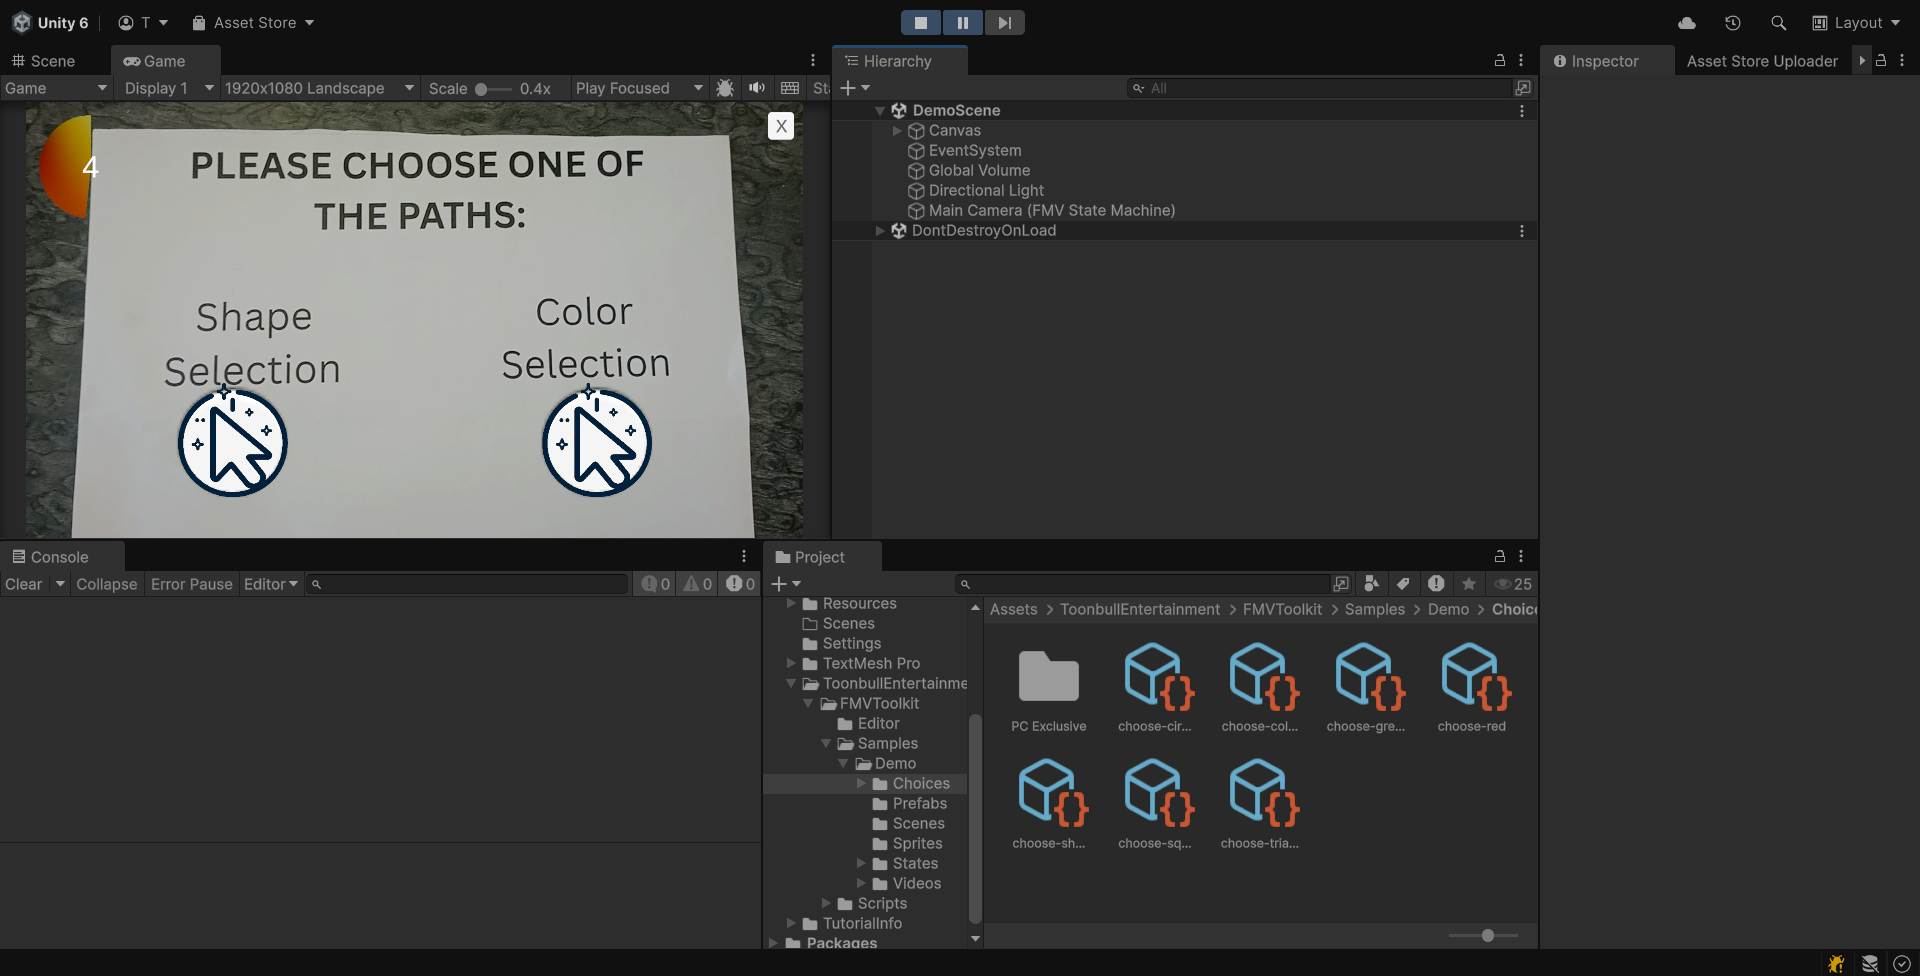Click the Shape Selection cursor button

point(233,443)
